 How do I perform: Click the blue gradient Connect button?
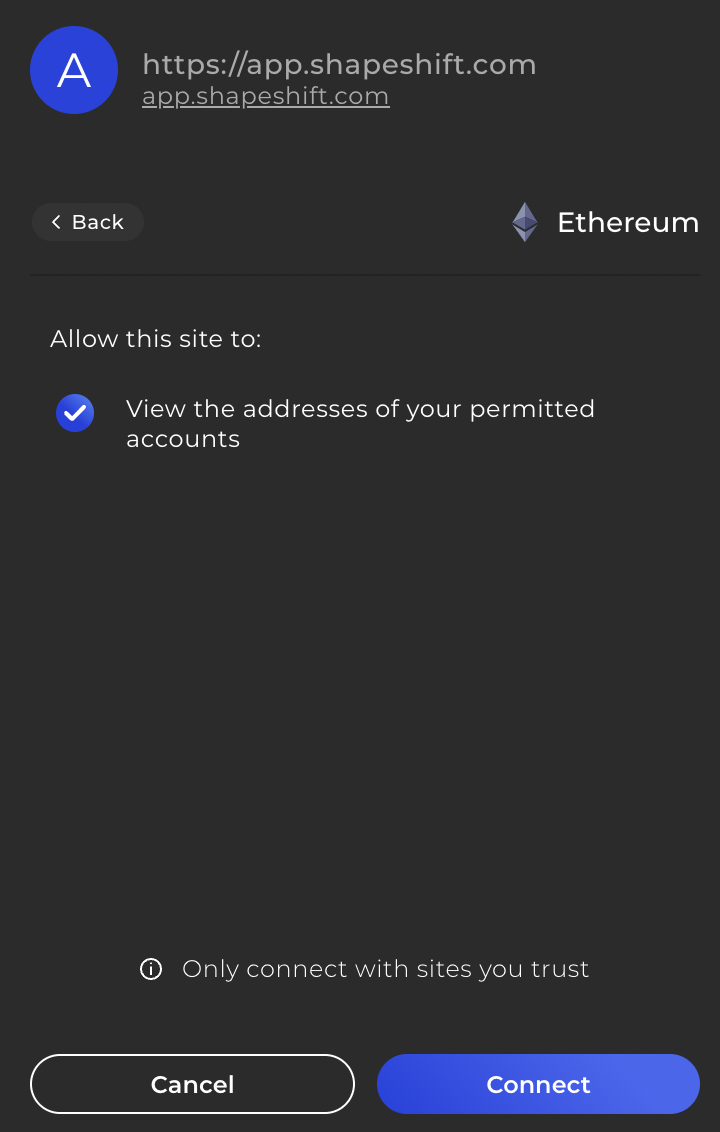(x=539, y=1084)
